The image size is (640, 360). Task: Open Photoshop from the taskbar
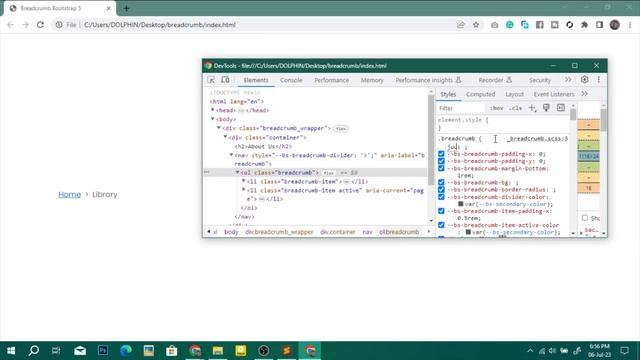(x=103, y=351)
